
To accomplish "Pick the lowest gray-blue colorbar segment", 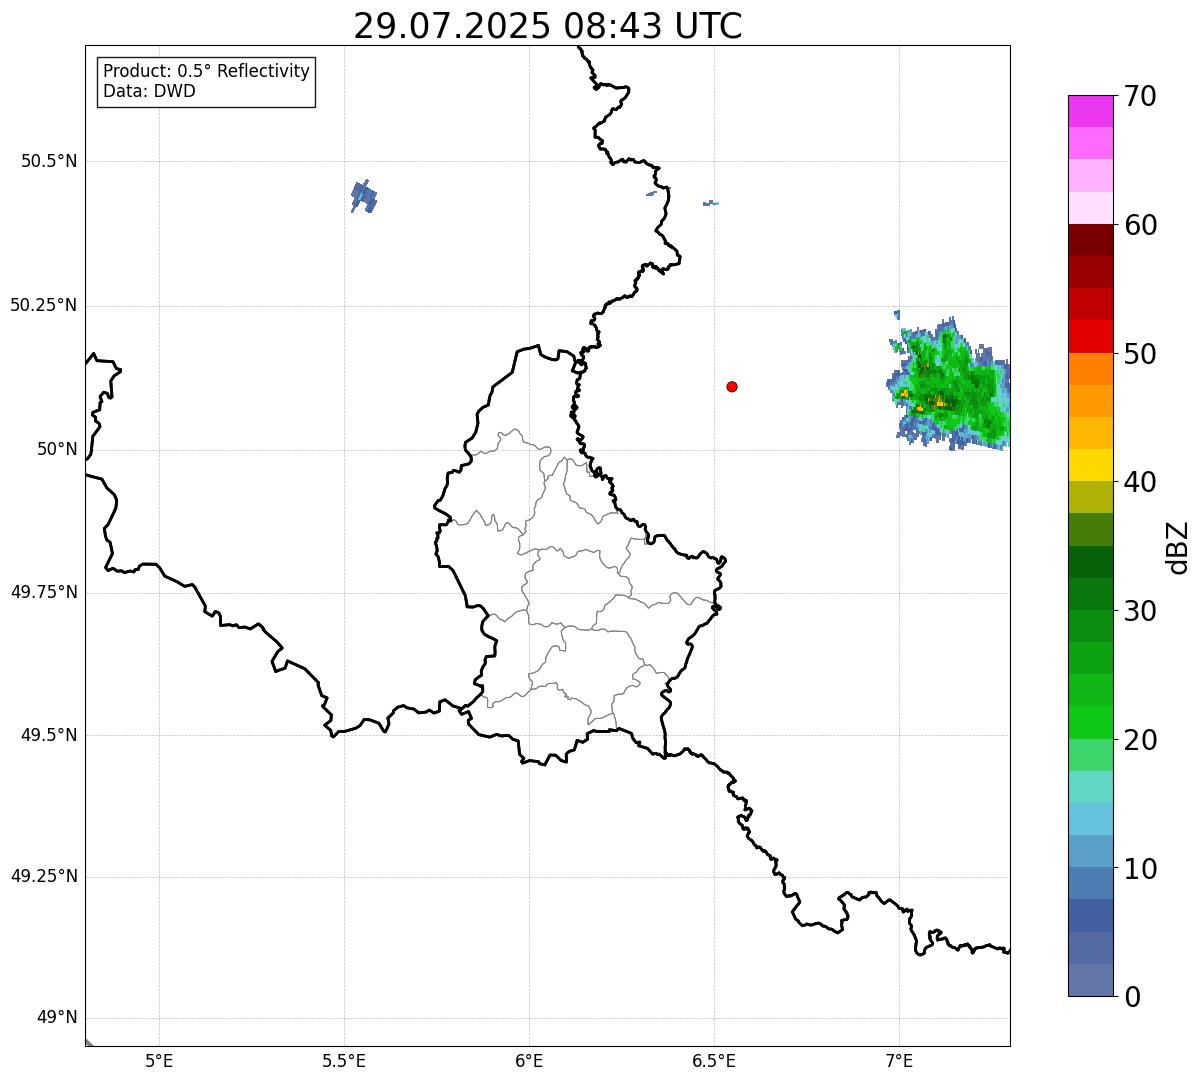I will click(1091, 980).
